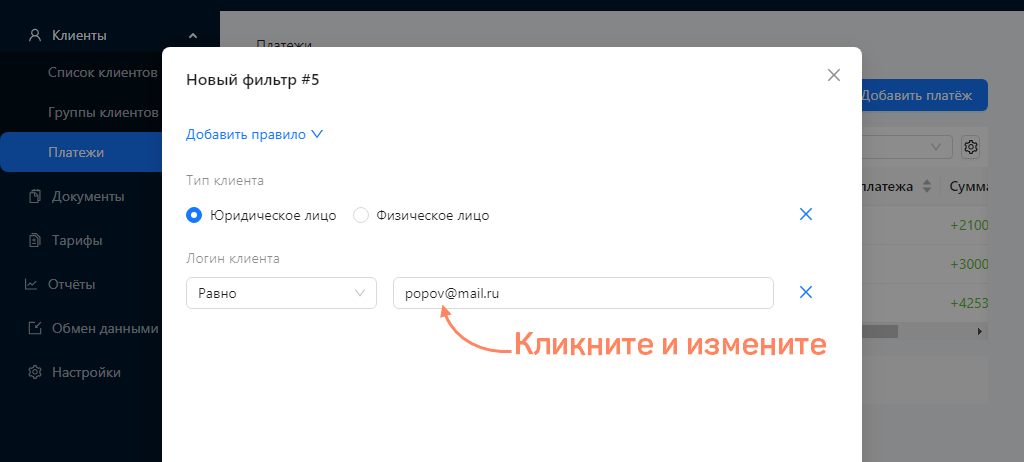Sort by the платежа column arrows
The height and width of the screenshot is (462, 1024).
[x=926, y=187]
